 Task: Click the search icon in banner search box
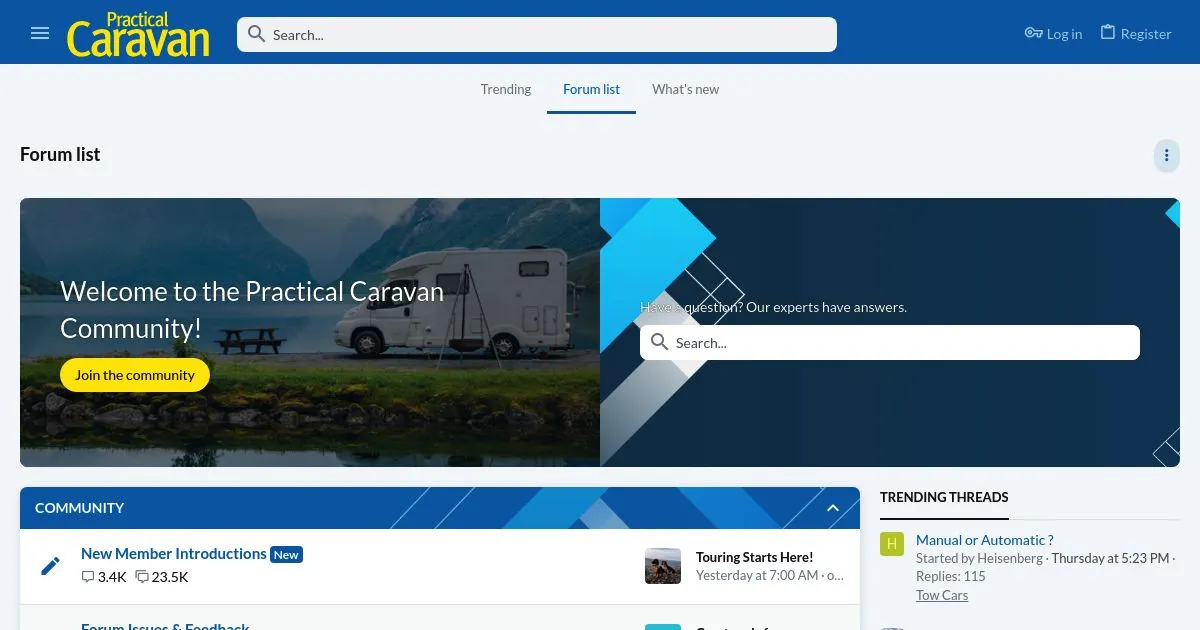click(659, 342)
